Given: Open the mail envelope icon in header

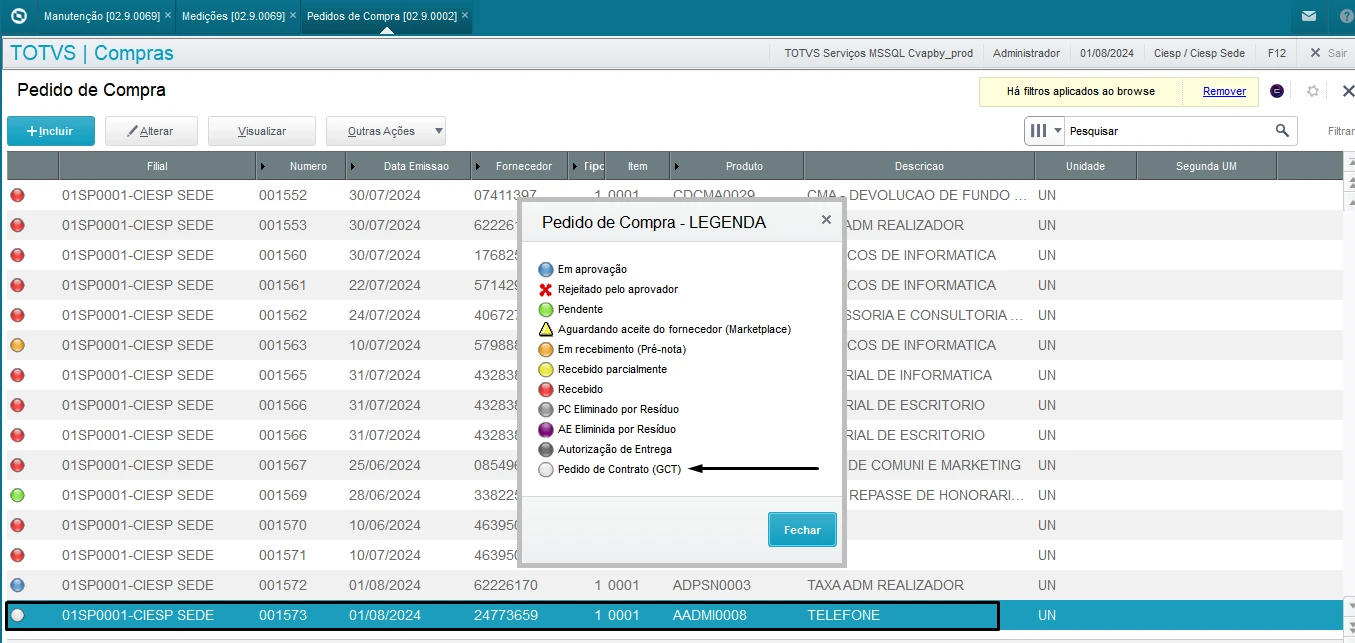Looking at the screenshot, I should [1309, 16].
